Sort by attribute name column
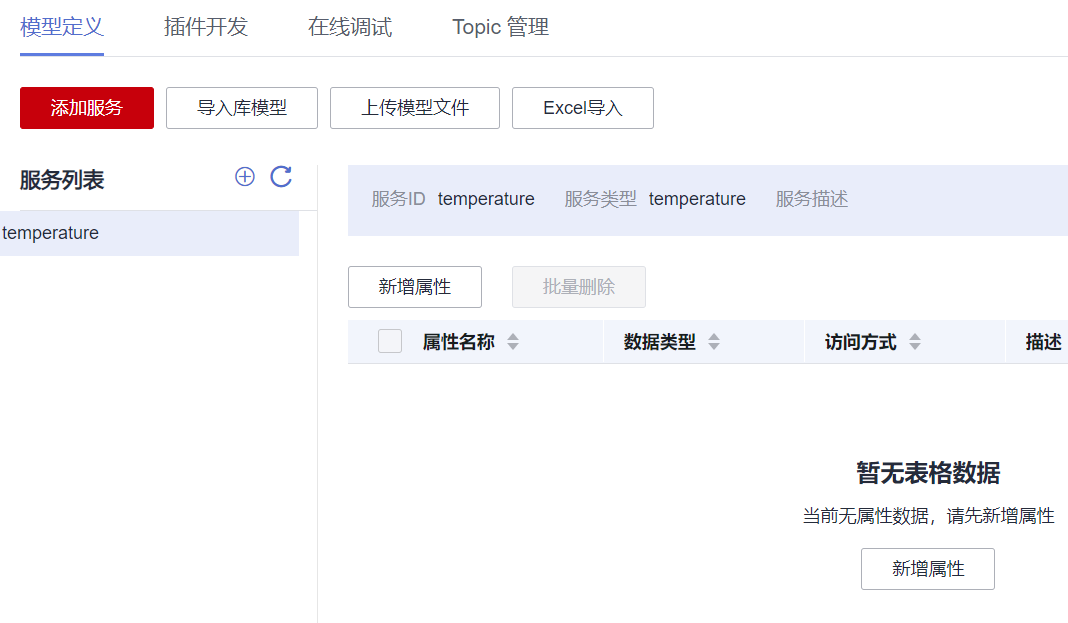Viewport: 1068px width, 623px height. [x=513, y=342]
